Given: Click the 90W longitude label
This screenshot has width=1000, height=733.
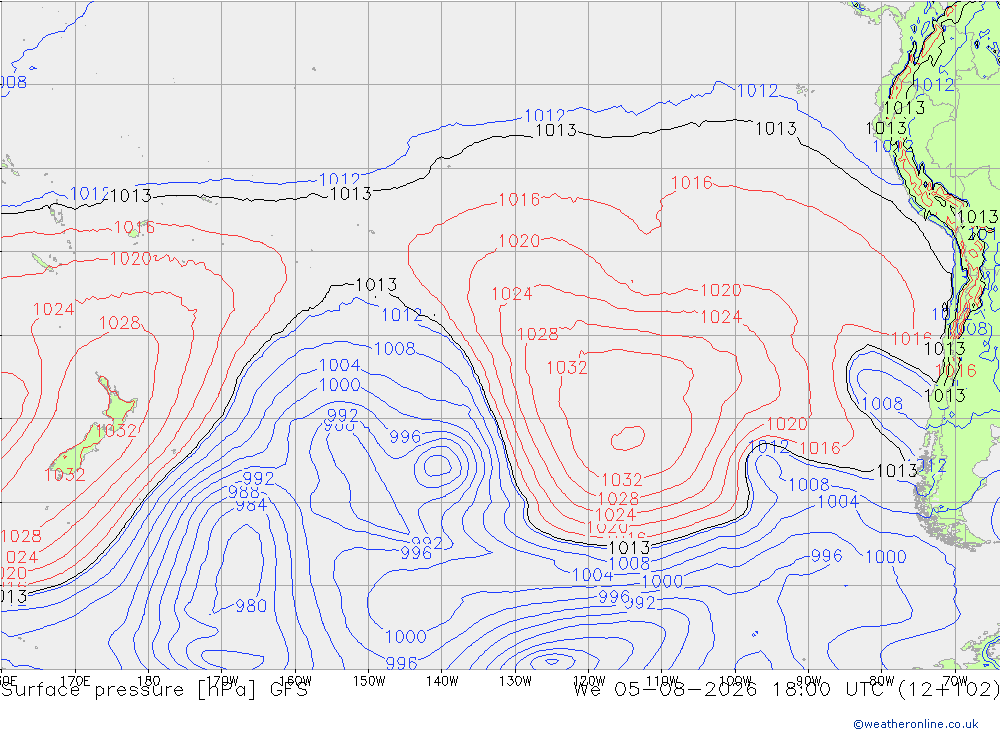Looking at the screenshot, I should (809, 681).
